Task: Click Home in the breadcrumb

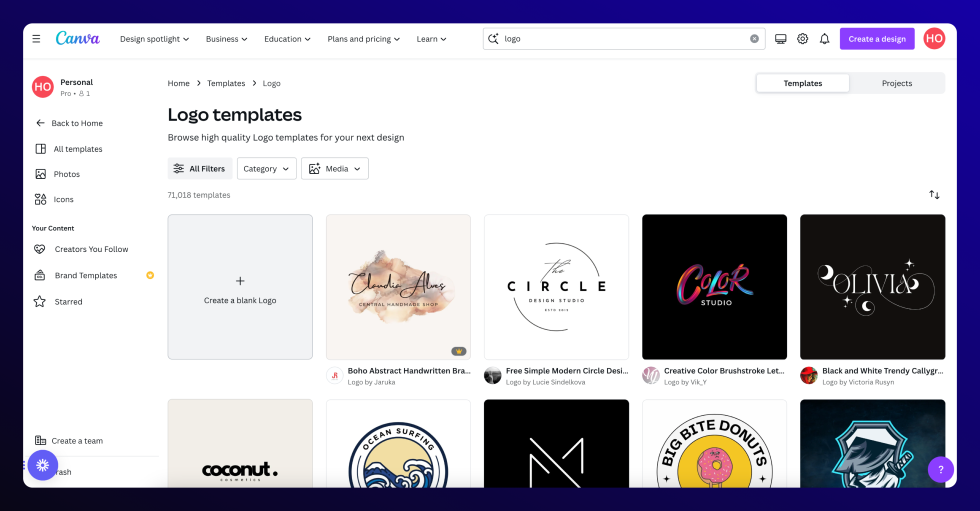Action: point(178,83)
